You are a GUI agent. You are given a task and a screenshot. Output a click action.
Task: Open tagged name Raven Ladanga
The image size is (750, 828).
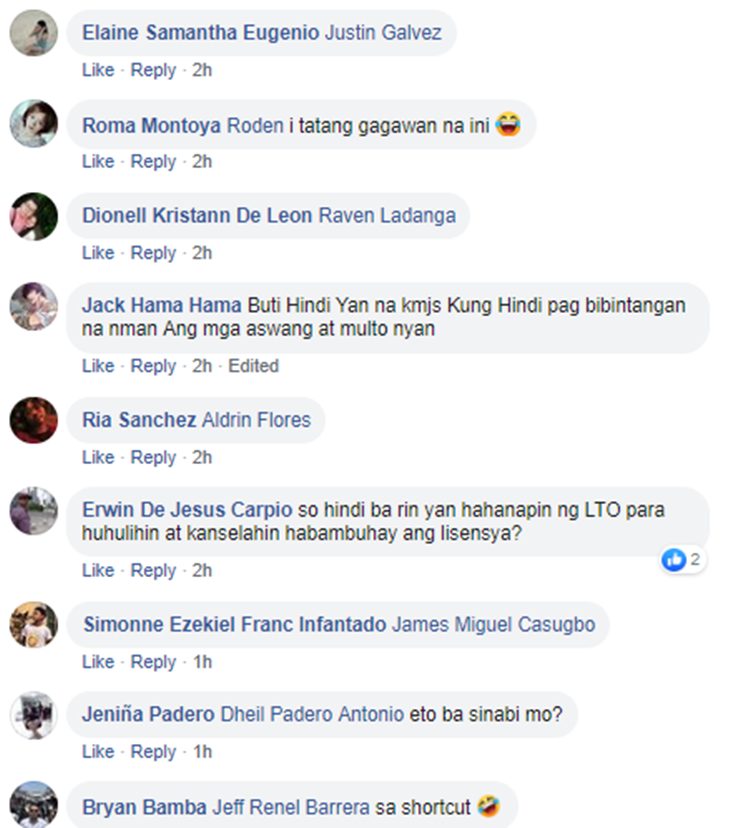click(x=387, y=215)
